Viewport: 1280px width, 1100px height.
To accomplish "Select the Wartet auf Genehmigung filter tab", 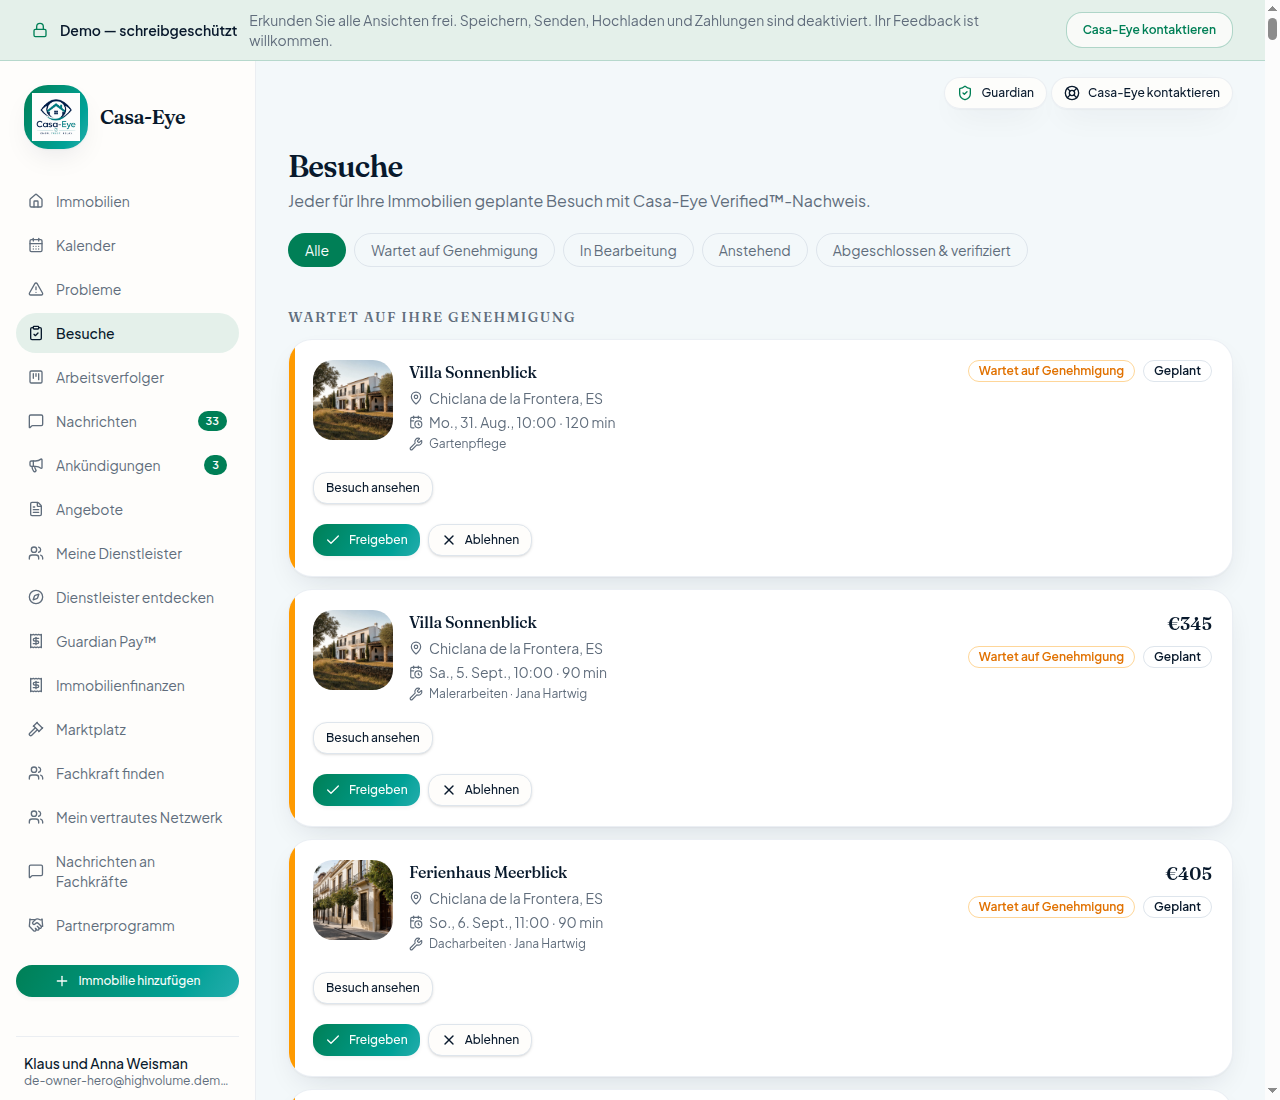I will pos(454,250).
